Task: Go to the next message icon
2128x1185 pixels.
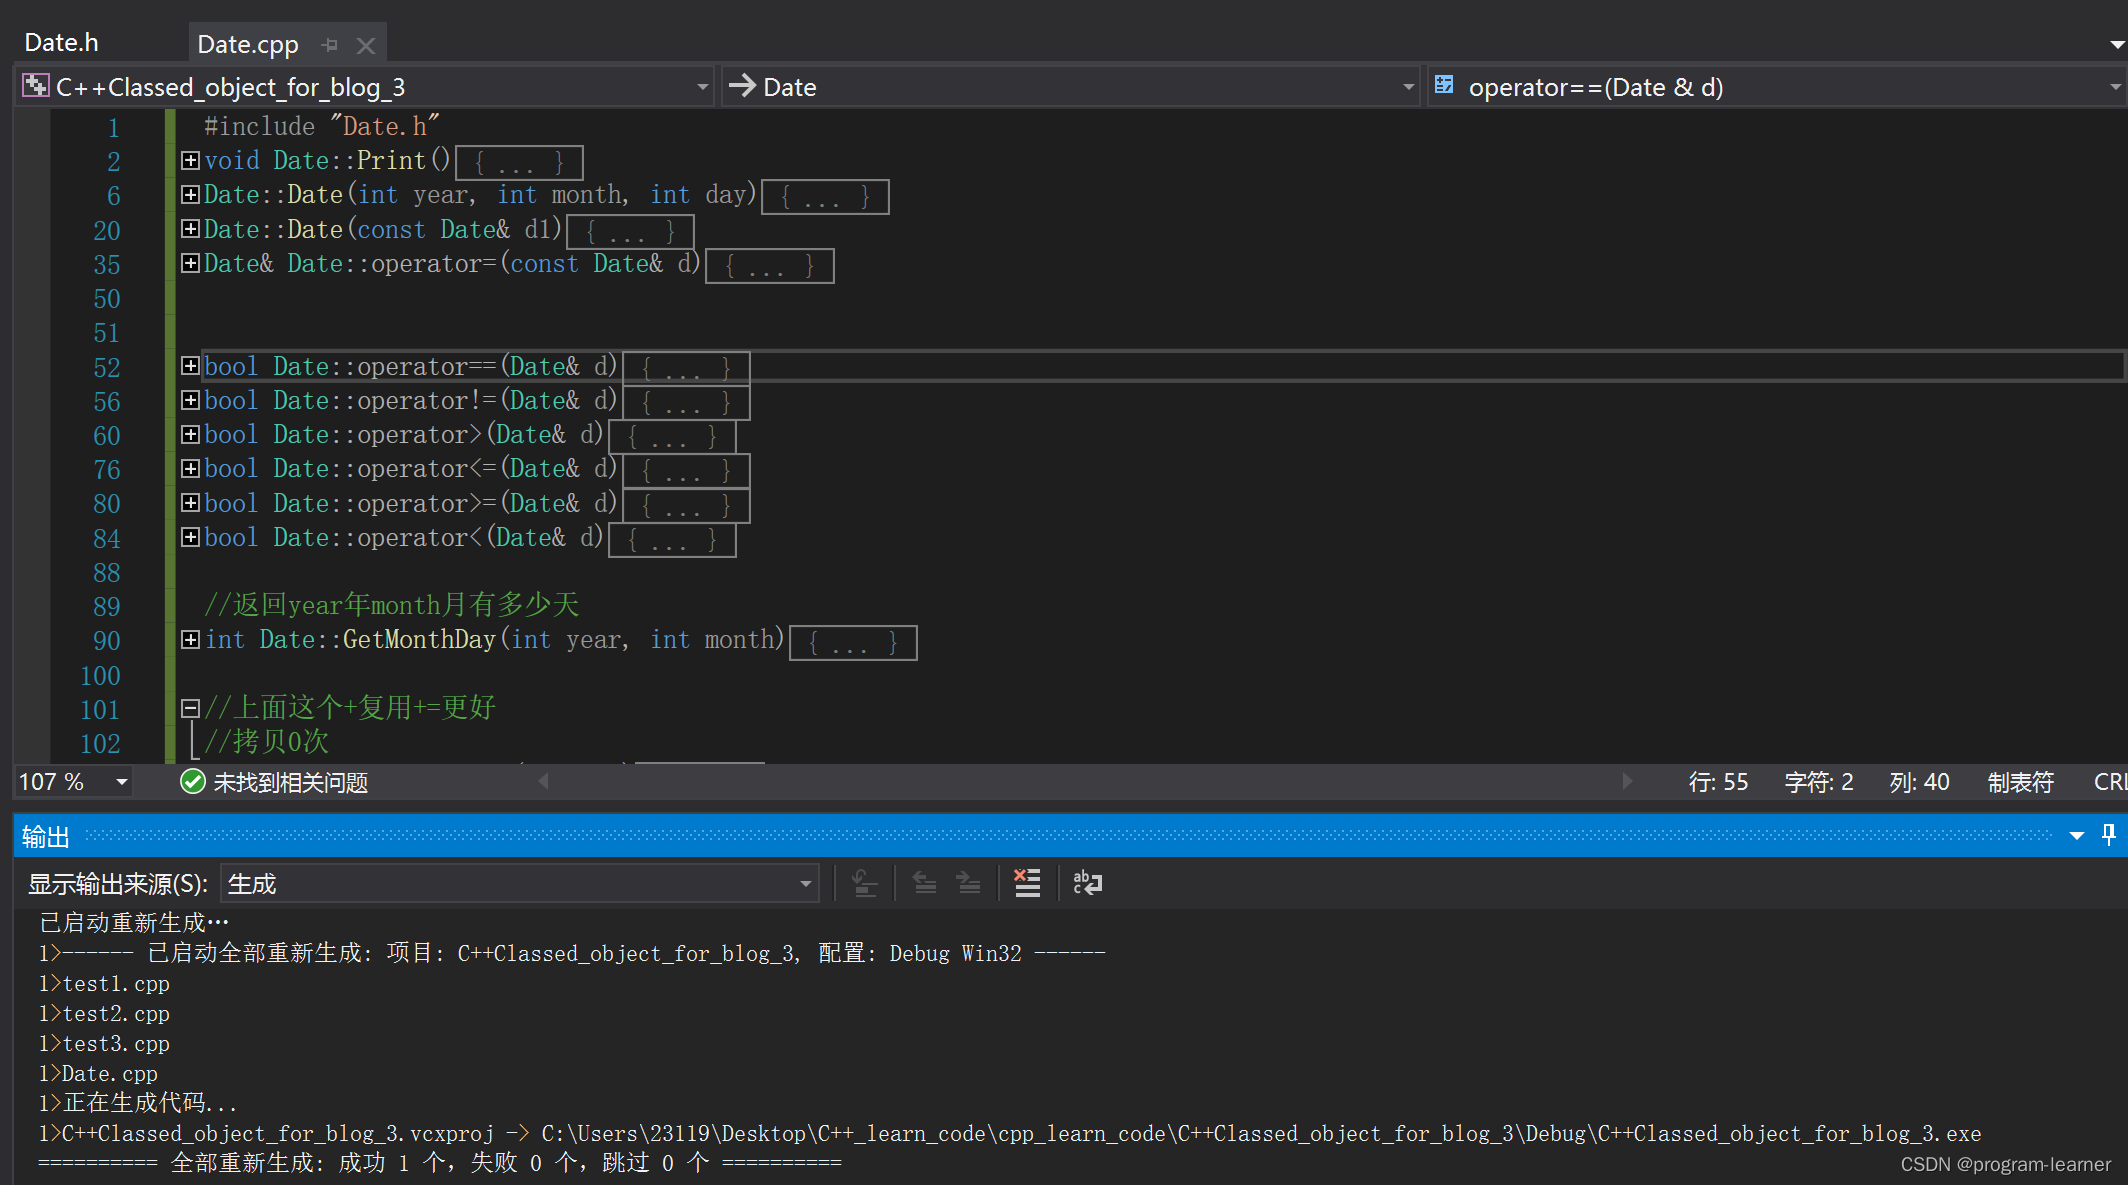Action: (x=968, y=883)
